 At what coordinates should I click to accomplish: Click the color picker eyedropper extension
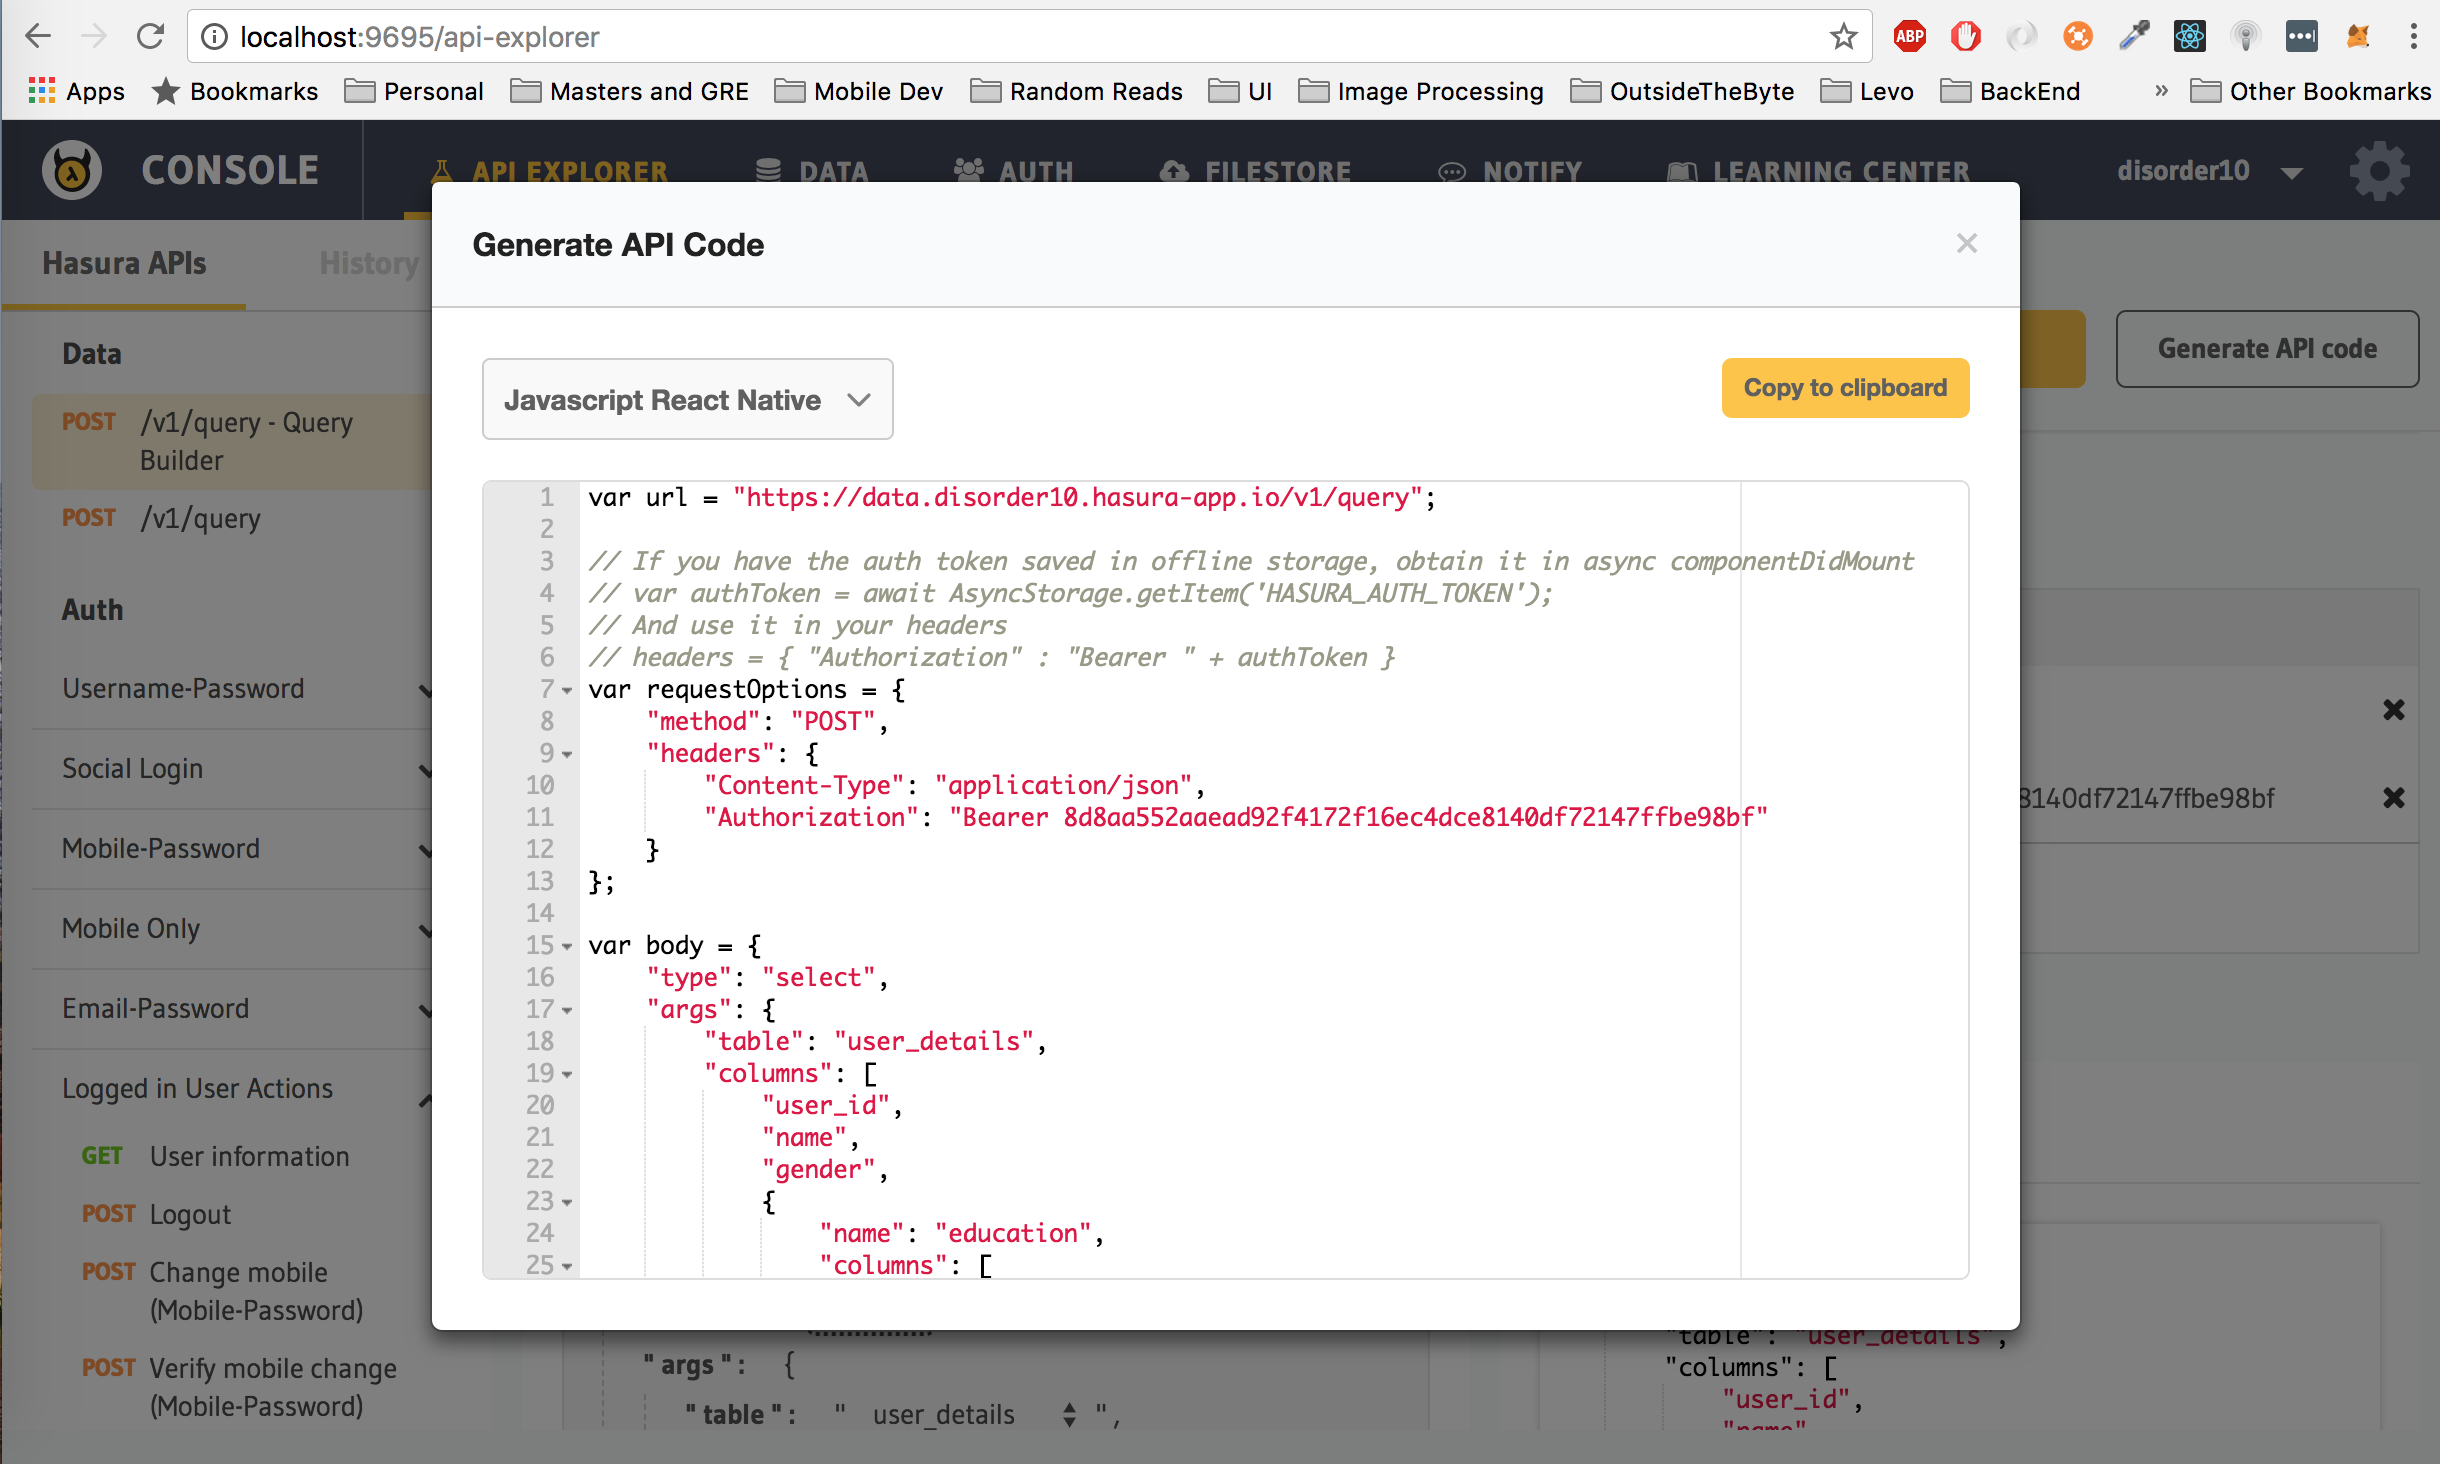[x=2133, y=37]
